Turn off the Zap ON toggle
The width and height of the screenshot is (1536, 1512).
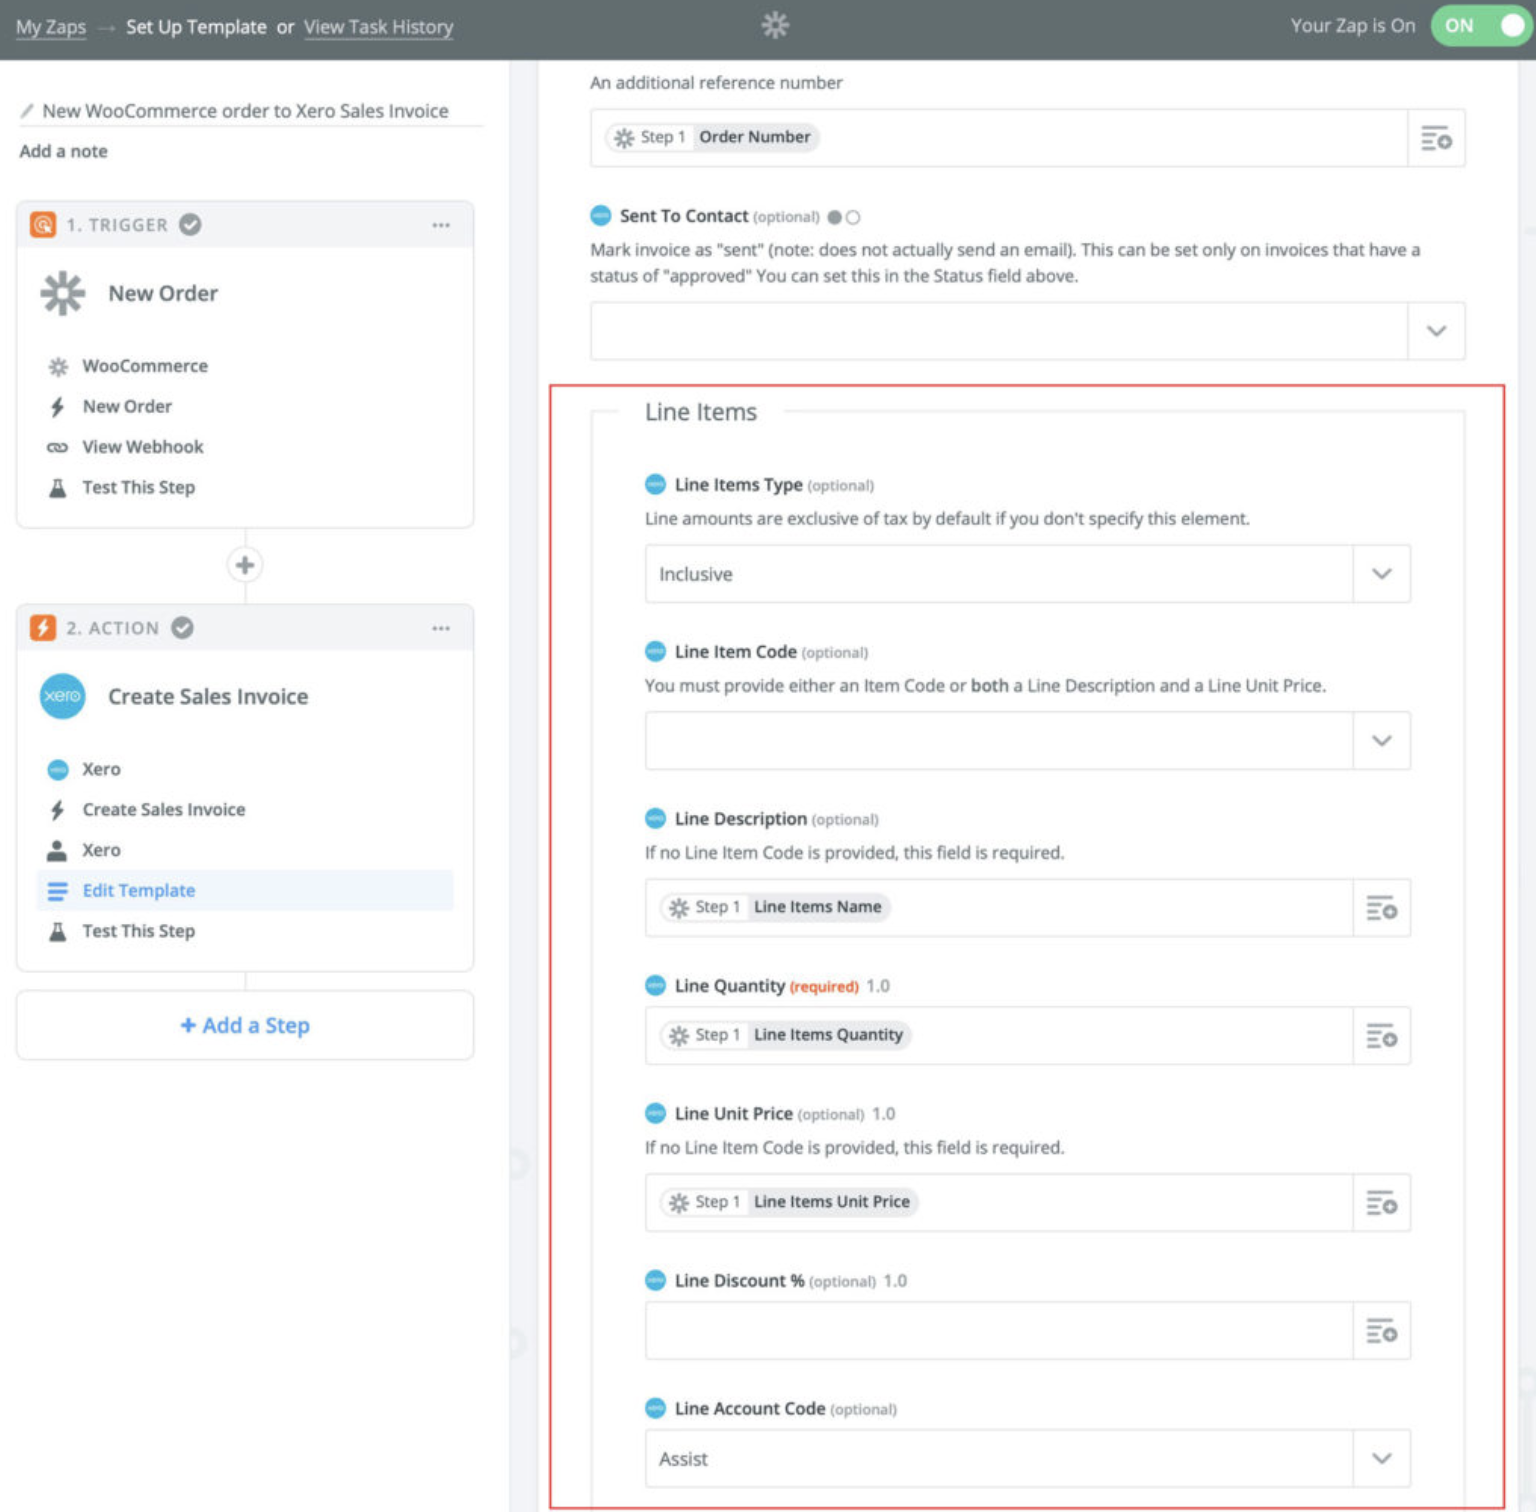(x=1481, y=26)
